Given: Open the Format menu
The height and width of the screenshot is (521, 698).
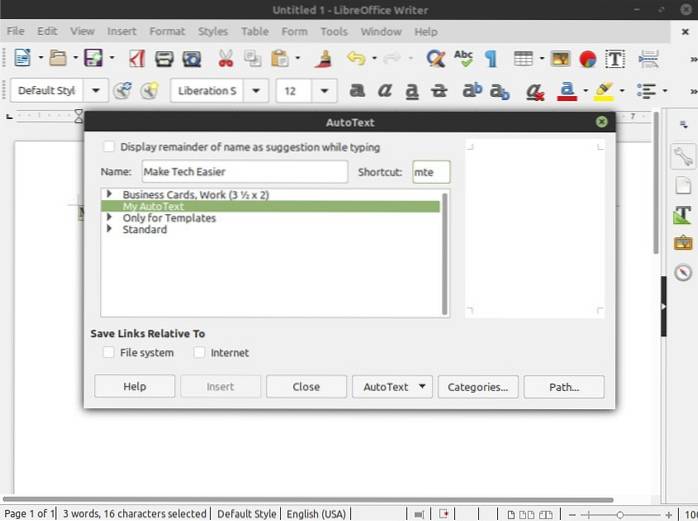Looking at the screenshot, I should click(x=167, y=31).
